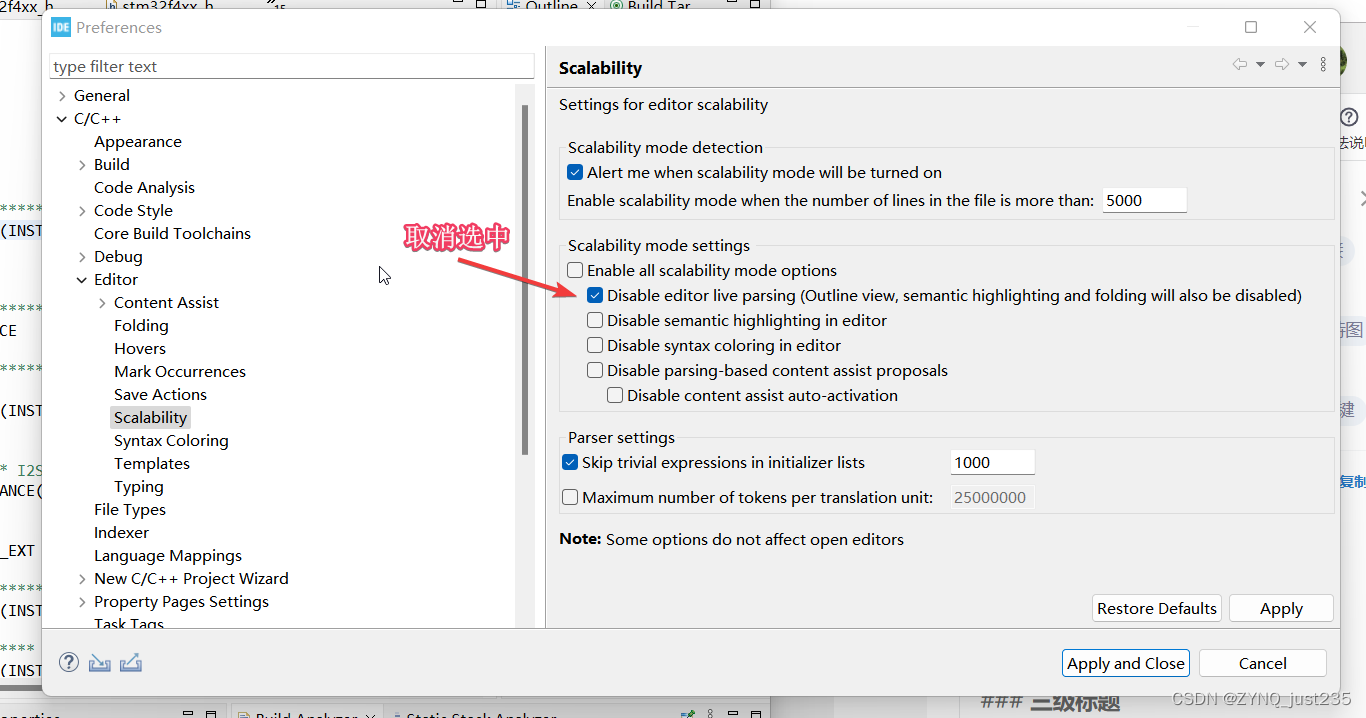Enable all scalability mode options
The width and height of the screenshot is (1366, 718).
coord(575,270)
